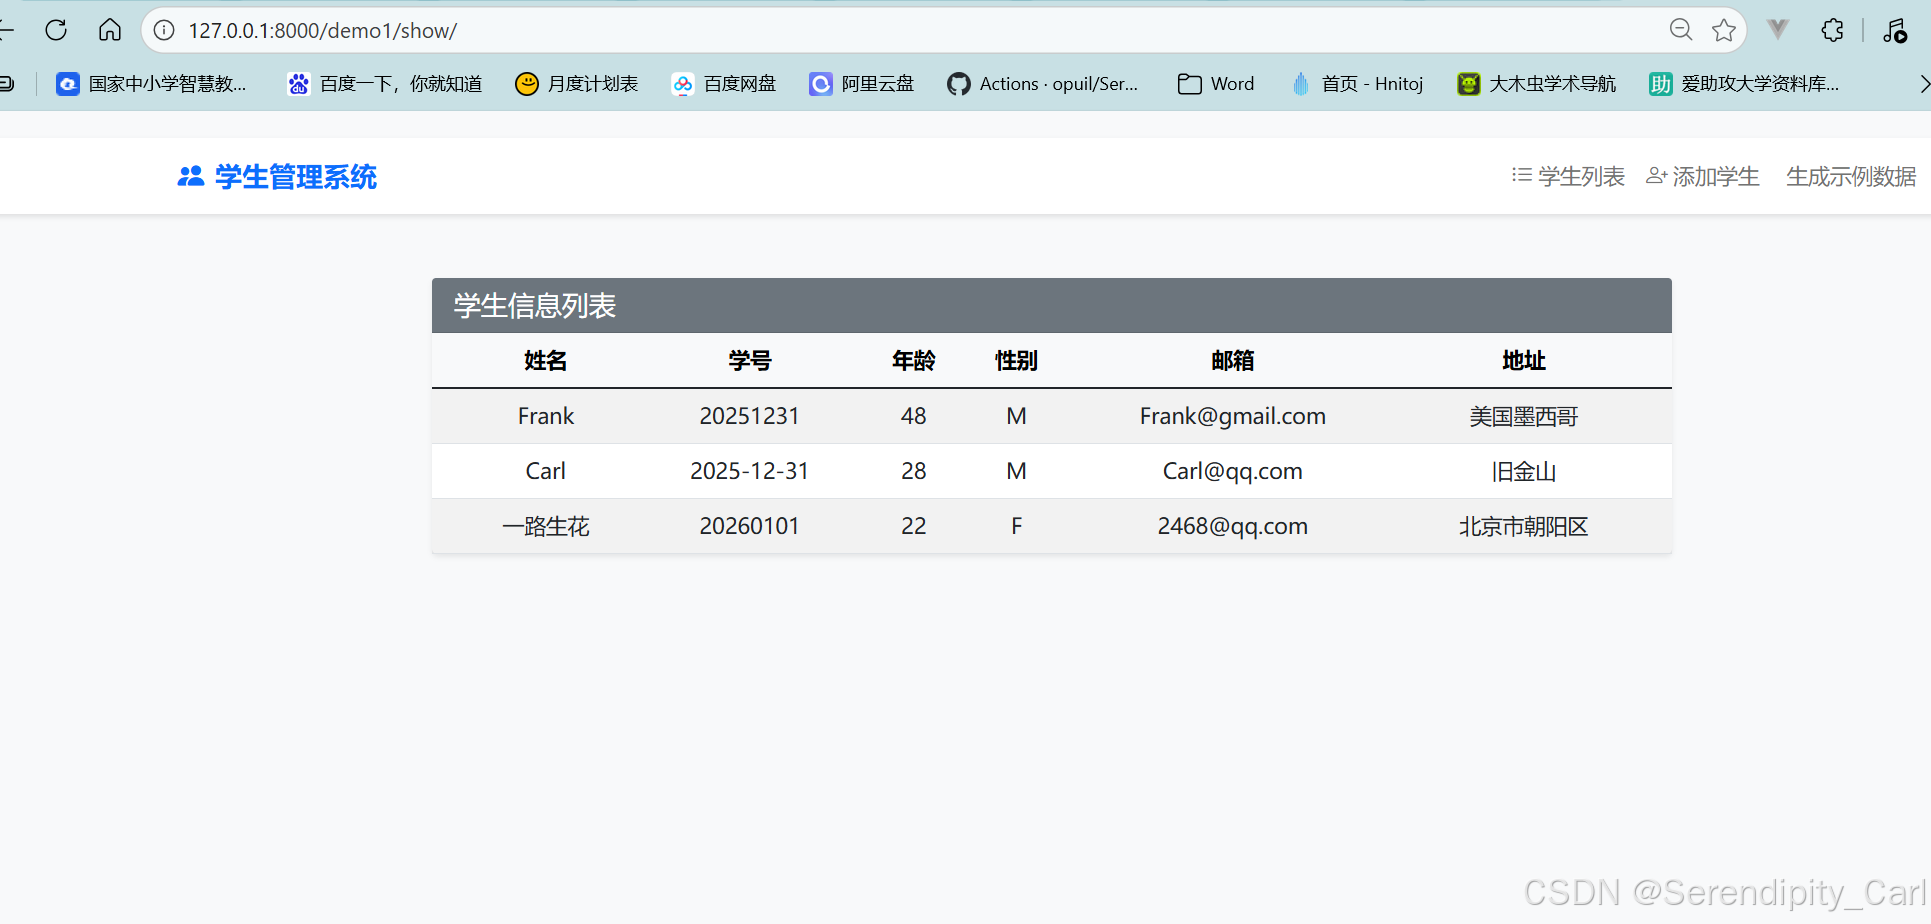Click the 2468@qq.com email cell
The width and height of the screenshot is (1931, 924).
click(x=1232, y=526)
